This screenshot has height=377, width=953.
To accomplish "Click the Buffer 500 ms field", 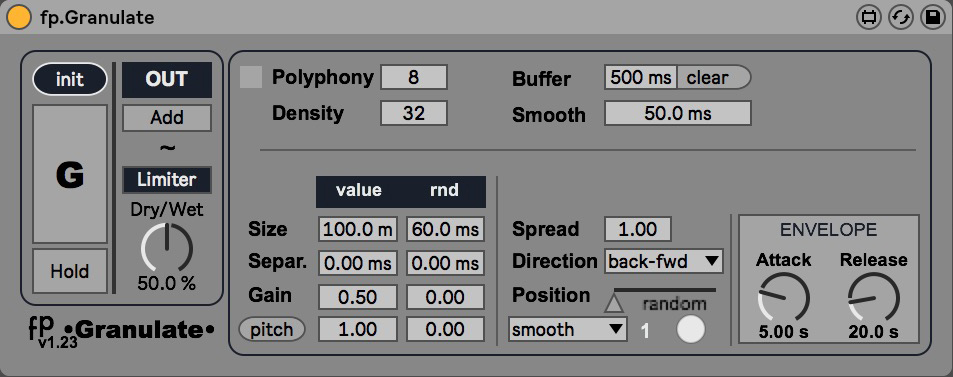I will click(641, 77).
